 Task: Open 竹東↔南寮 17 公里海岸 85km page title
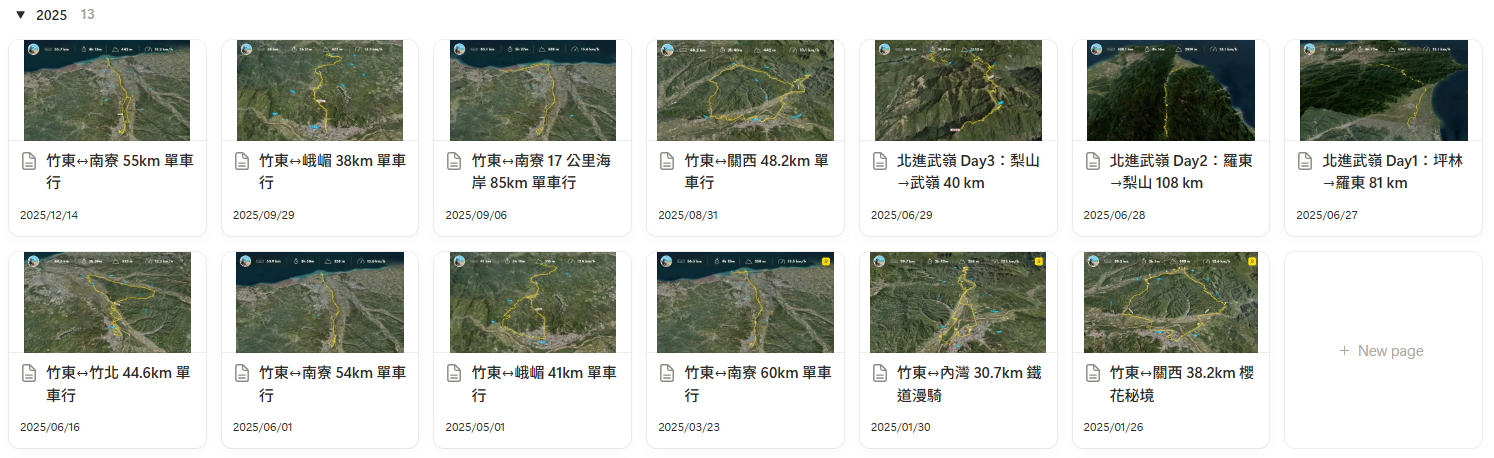554,171
